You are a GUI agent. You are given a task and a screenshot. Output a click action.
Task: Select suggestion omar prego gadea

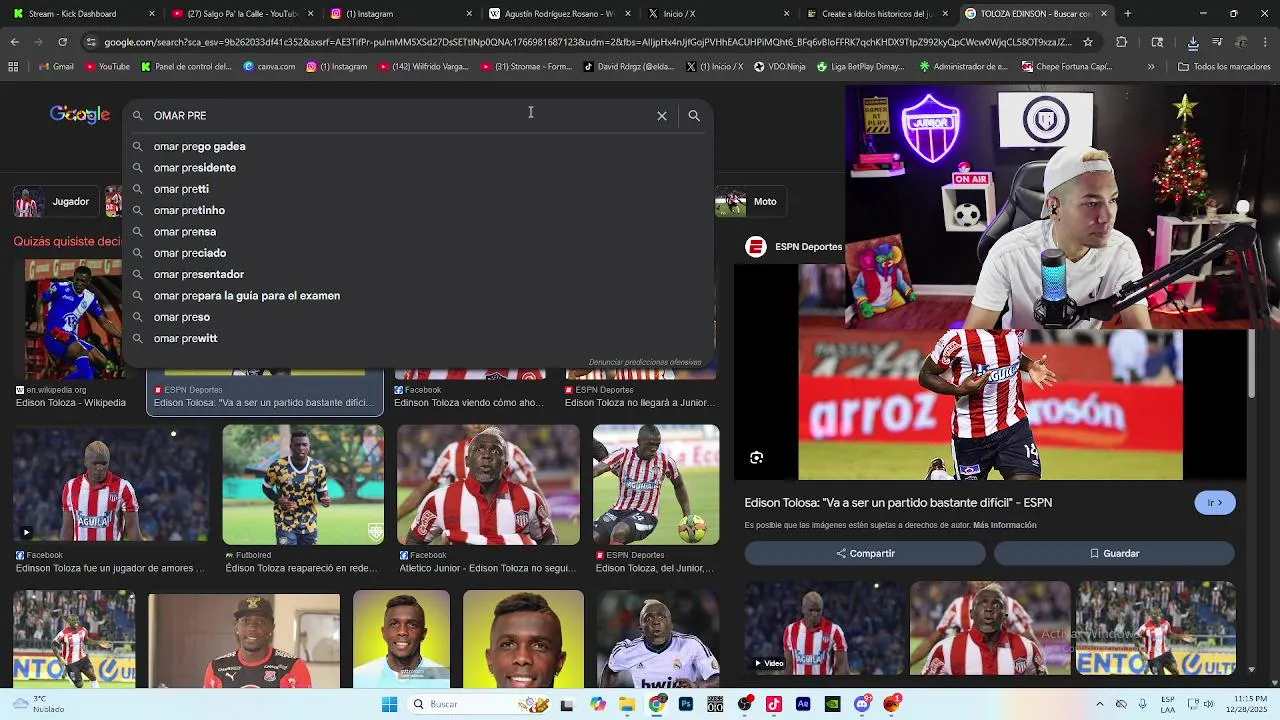pyautogui.click(x=418, y=146)
